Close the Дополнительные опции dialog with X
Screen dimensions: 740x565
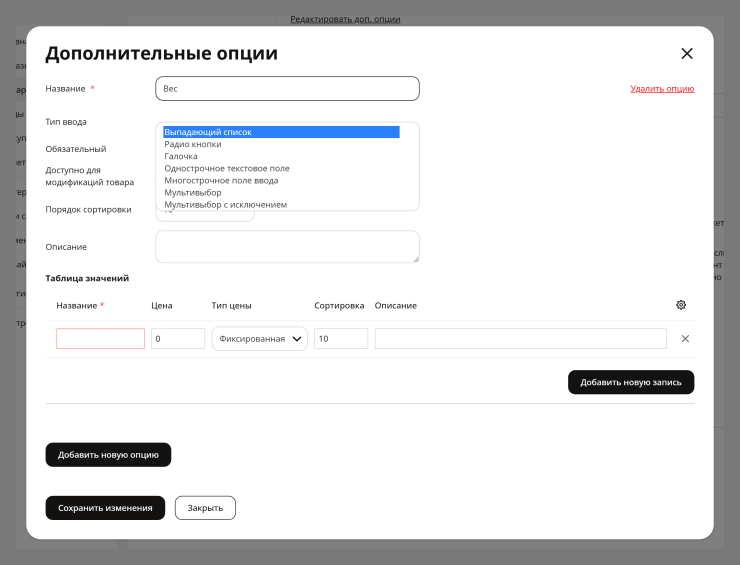tap(687, 53)
